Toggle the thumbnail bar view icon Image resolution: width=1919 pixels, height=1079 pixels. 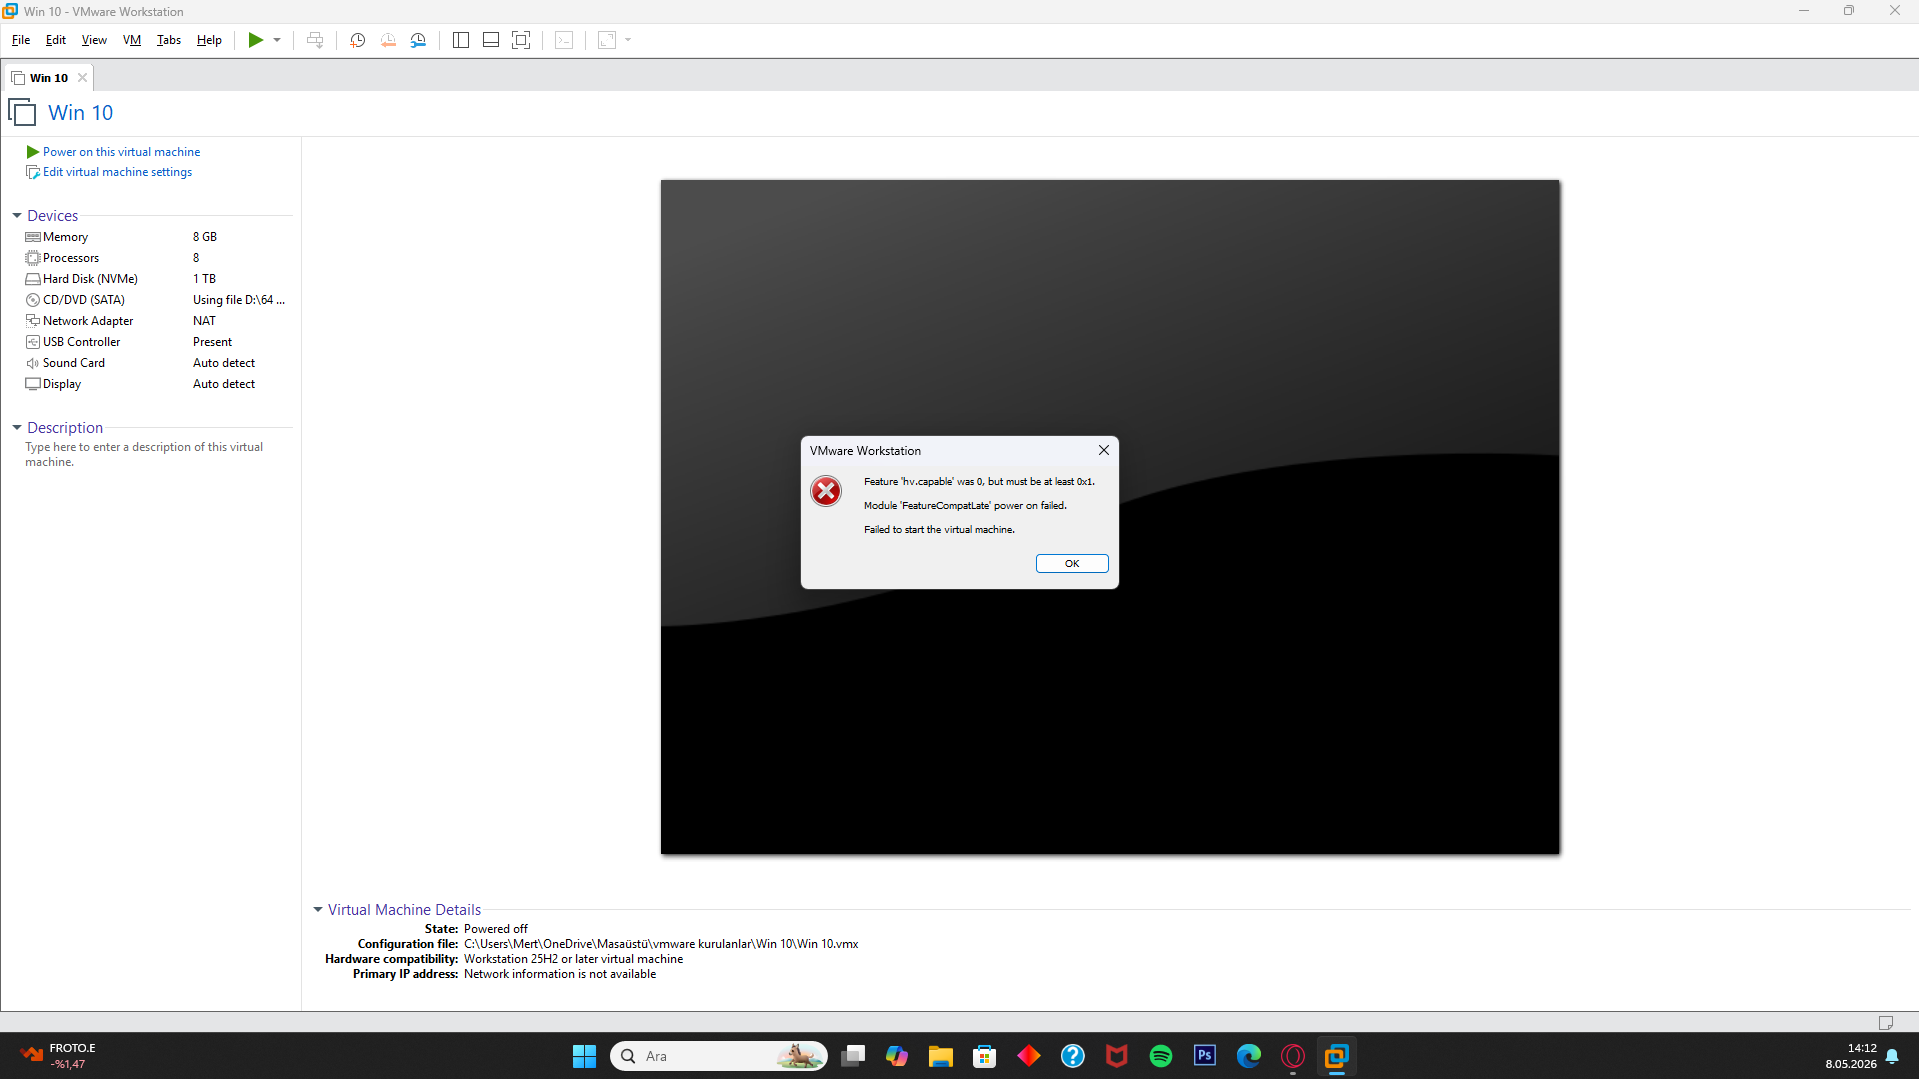(x=491, y=40)
